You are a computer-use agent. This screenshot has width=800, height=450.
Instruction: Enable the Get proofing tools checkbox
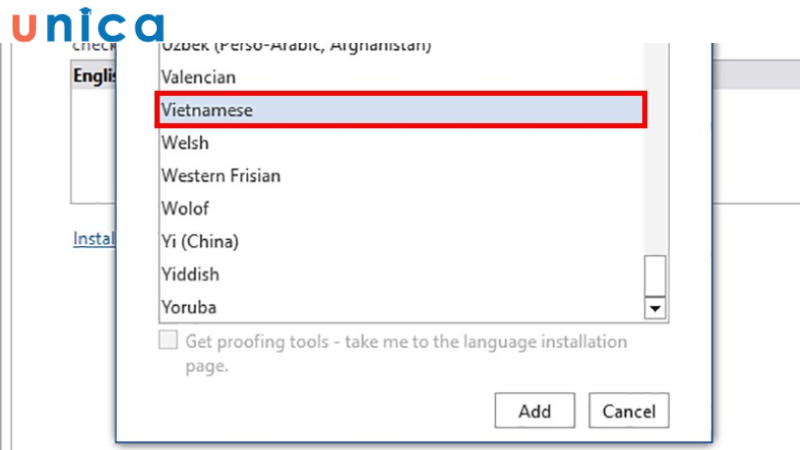pyautogui.click(x=169, y=342)
